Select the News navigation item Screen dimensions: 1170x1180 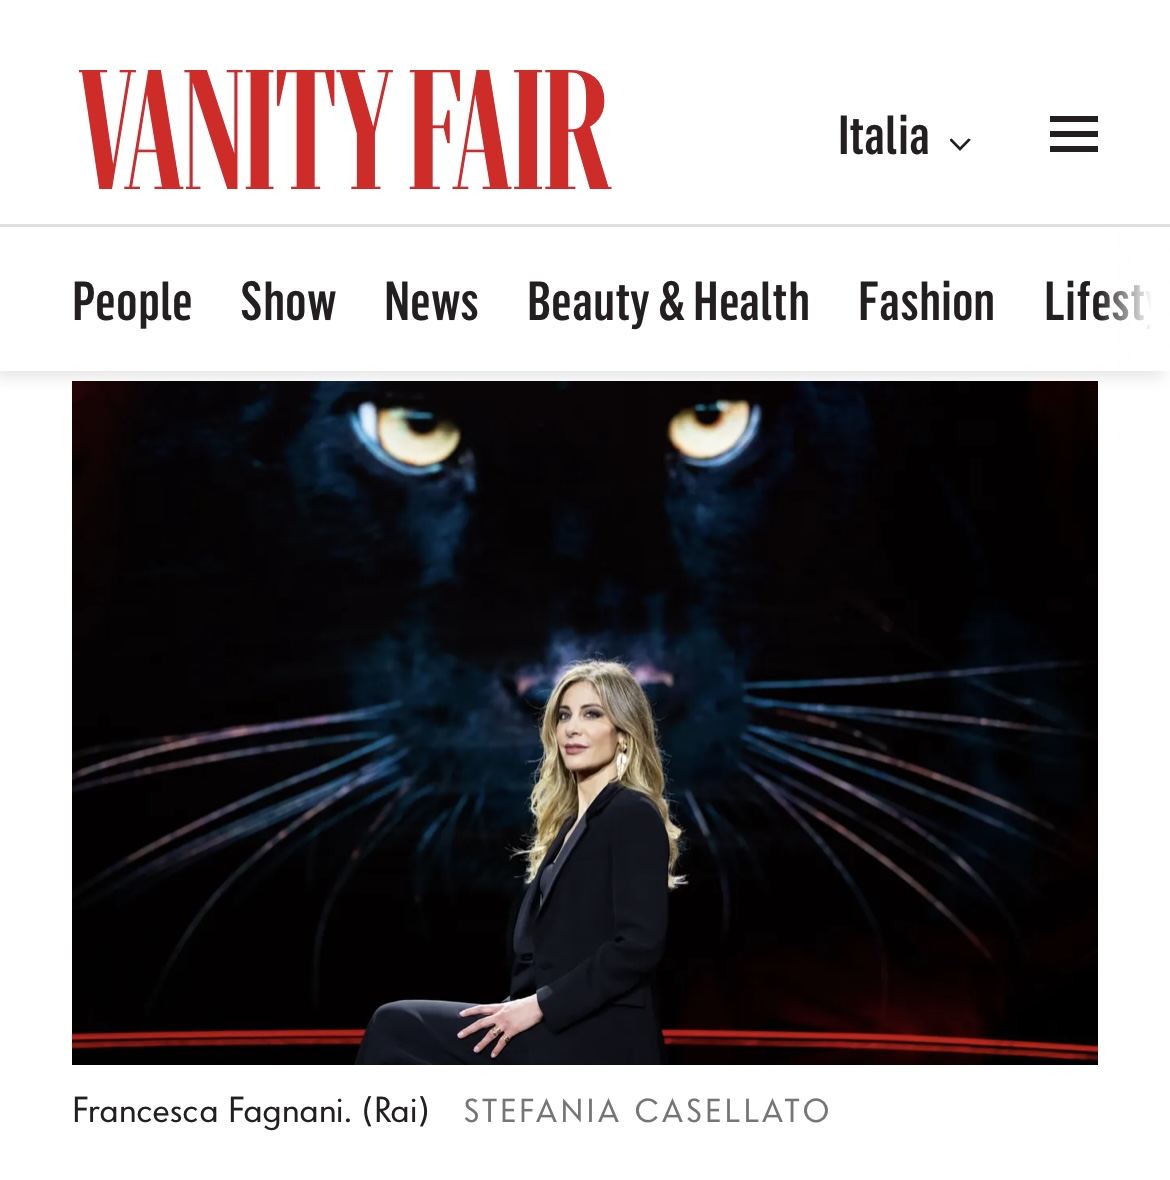pyautogui.click(x=431, y=301)
